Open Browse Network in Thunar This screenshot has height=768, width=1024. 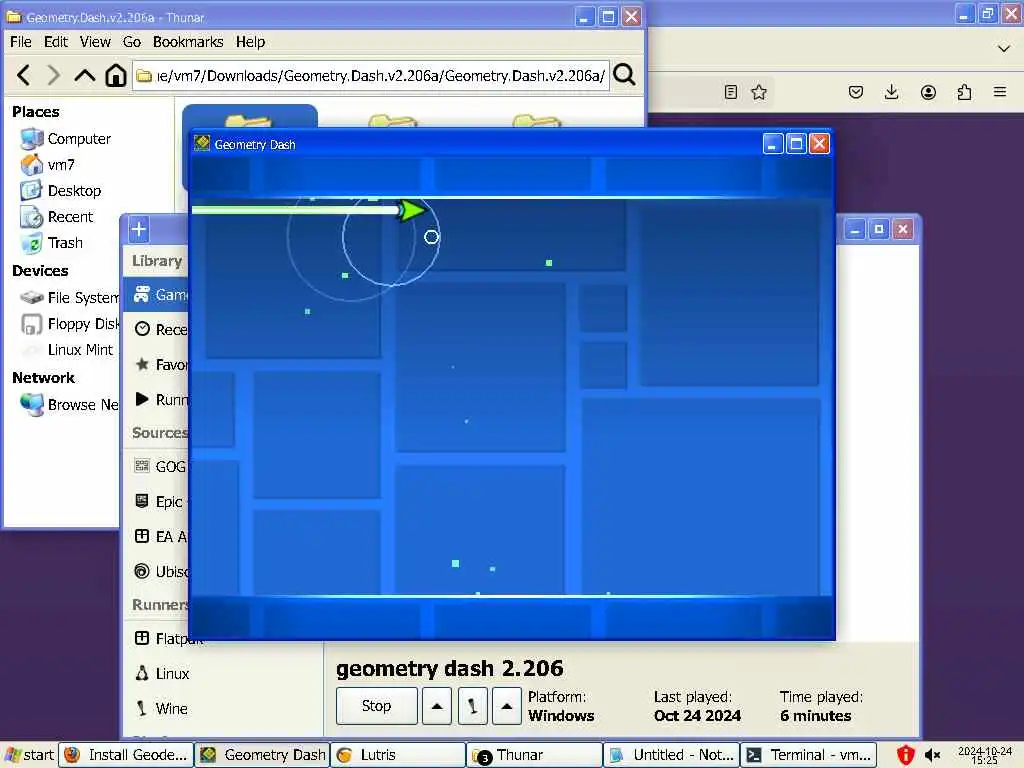coord(69,405)
